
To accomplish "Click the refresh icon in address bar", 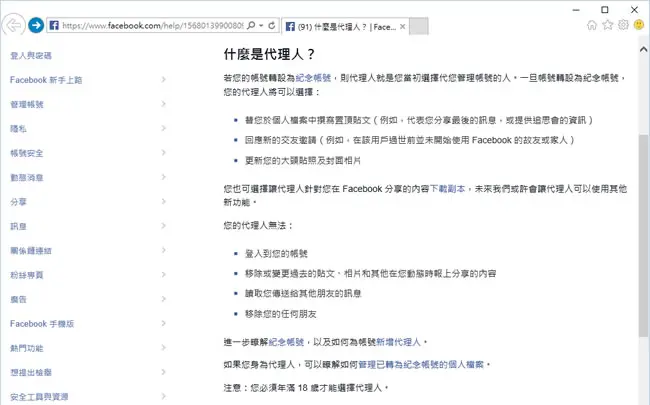I will tap(272, 25).
